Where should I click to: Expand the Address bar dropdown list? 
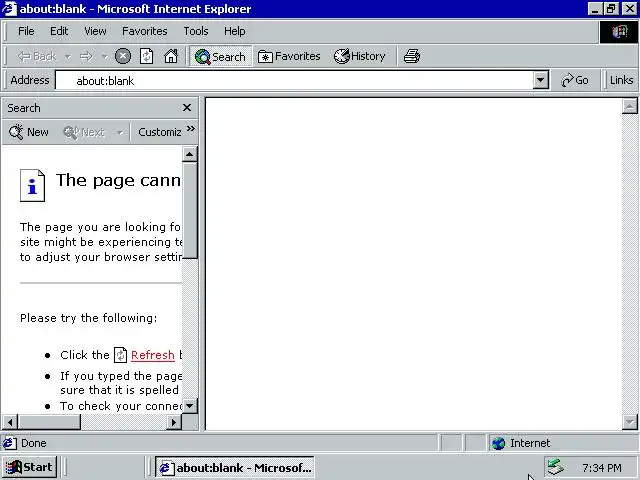click(x=540, y=80)
